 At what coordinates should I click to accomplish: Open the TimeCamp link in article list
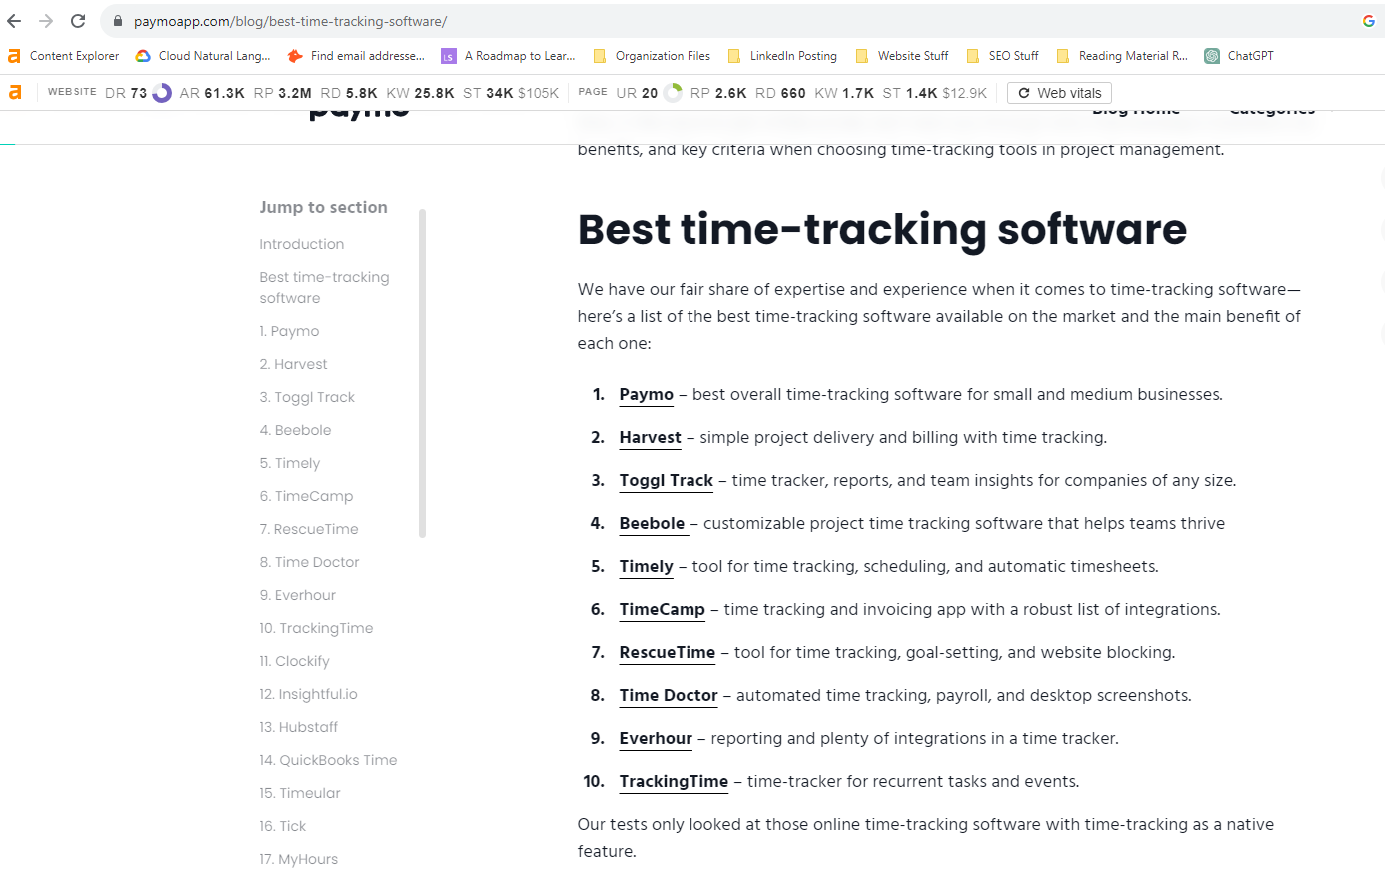[x=662, y=609]
